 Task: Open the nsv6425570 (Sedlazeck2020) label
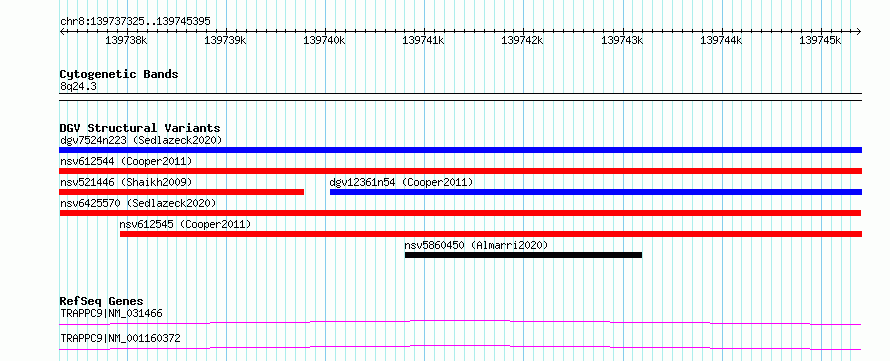pos(138,203)
